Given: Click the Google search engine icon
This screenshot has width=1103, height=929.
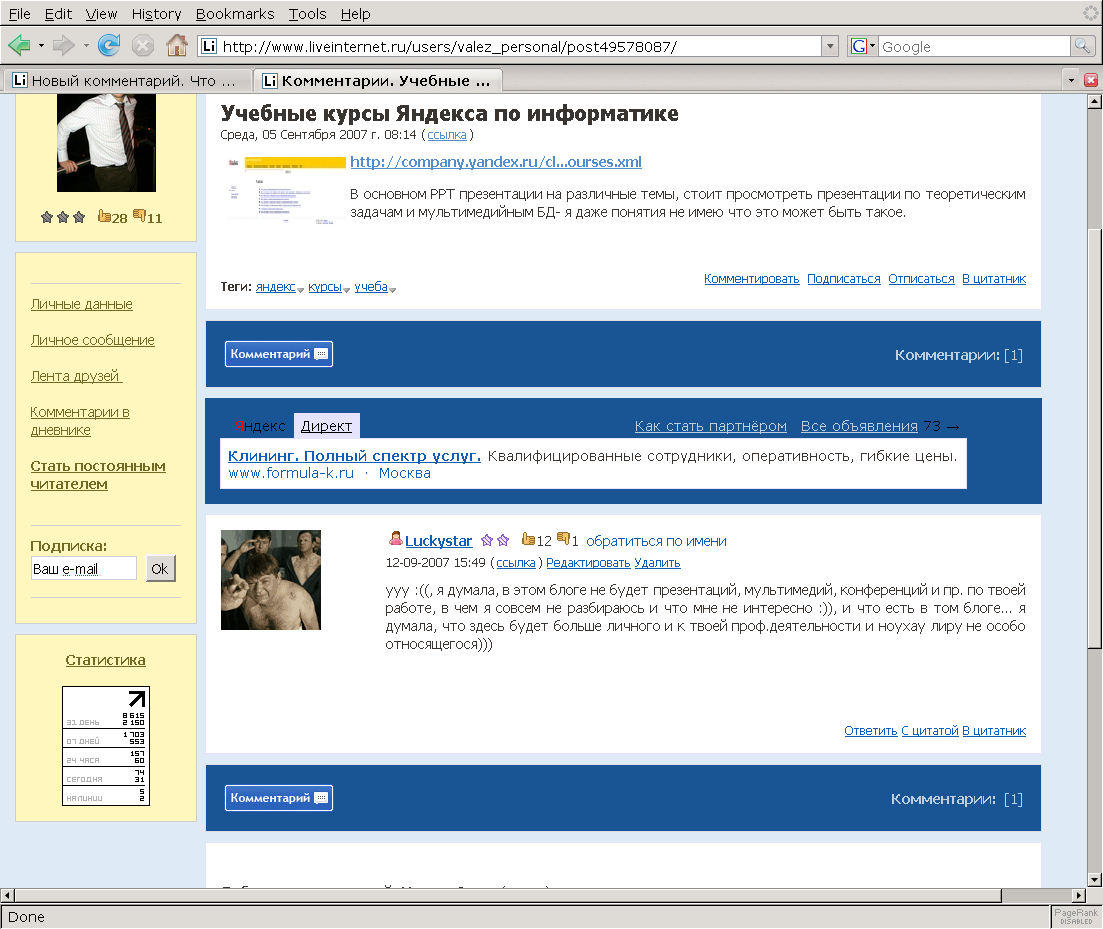Looking at the screenshot, I should (x=858, y=46).
